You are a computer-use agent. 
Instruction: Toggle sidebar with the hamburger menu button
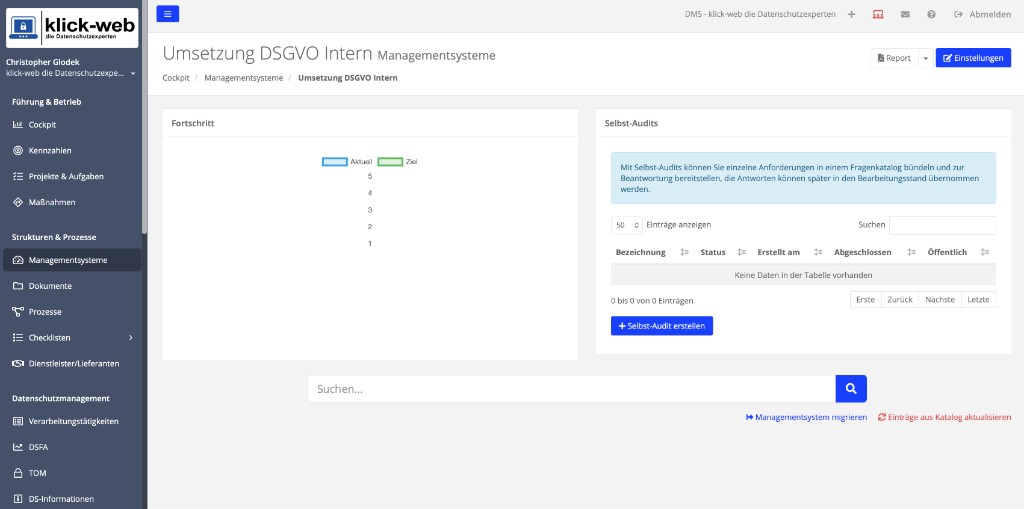168,14
